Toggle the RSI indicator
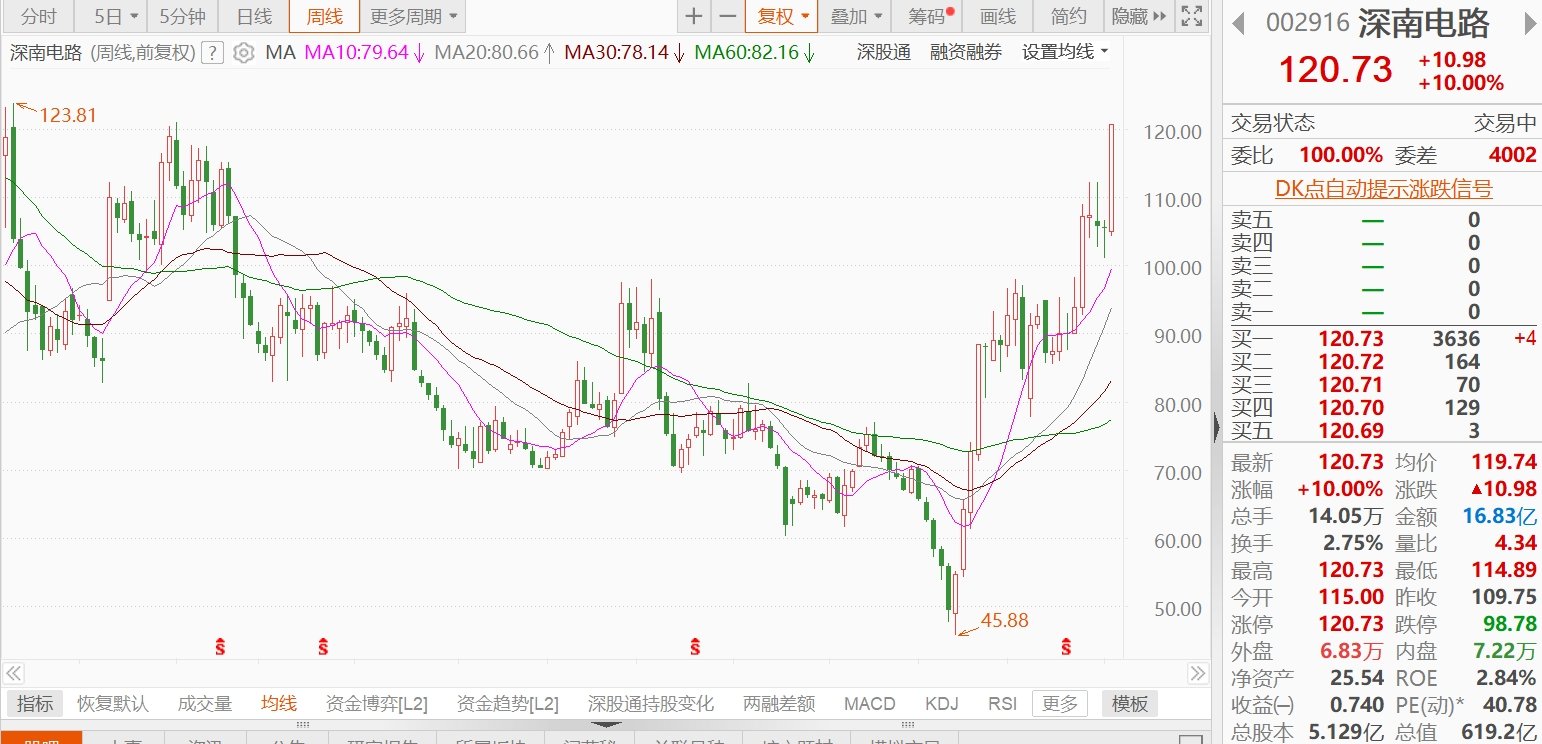Image resolution: width=1542 pixels, height=744 pixels. tap(1002, 704)
